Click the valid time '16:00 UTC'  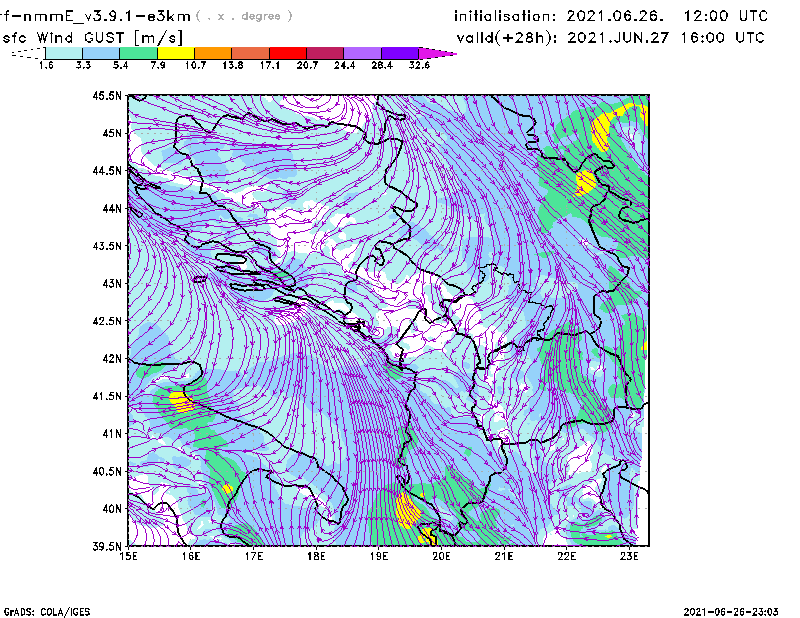point(722,38)
